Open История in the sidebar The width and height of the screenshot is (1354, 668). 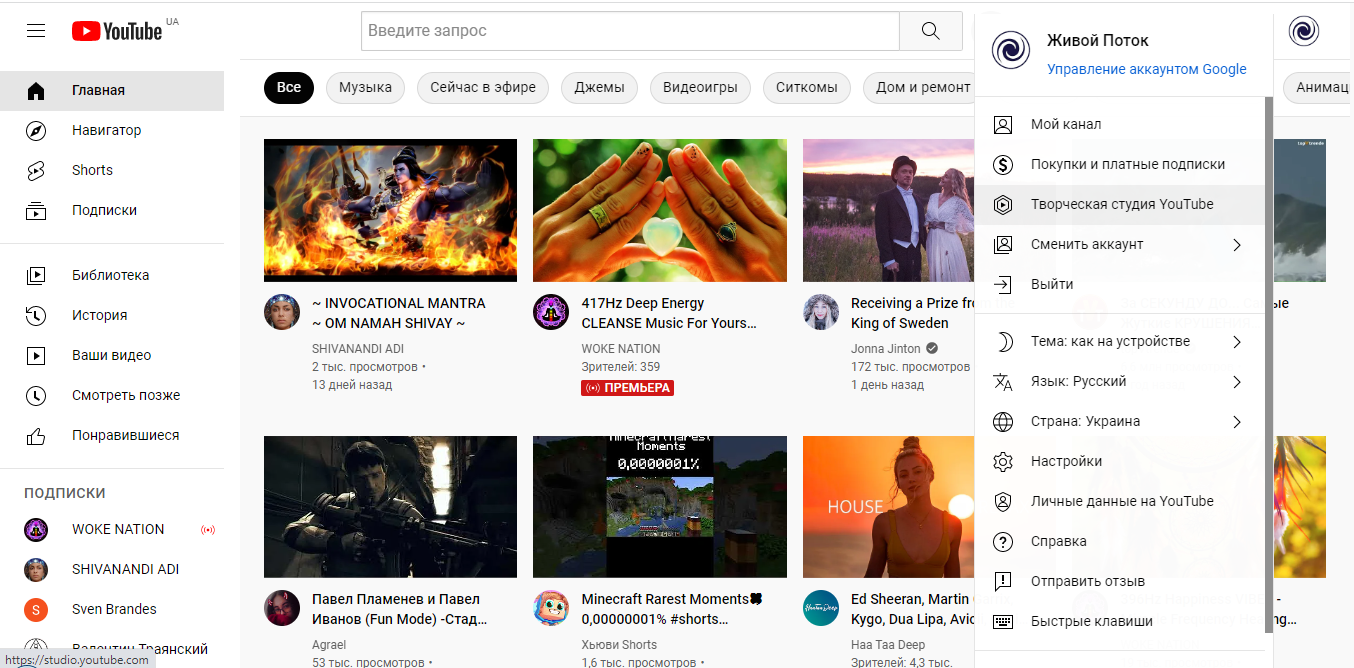coord(99,315)
